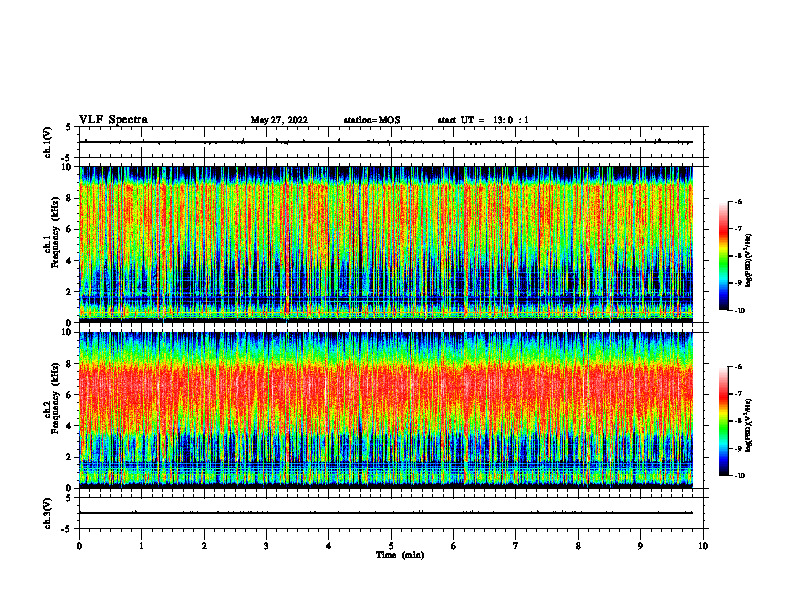Viewport: 792px width, 612px height.
Task: Click the ch.1 frequency tick "2"
Action: [70, 292]
